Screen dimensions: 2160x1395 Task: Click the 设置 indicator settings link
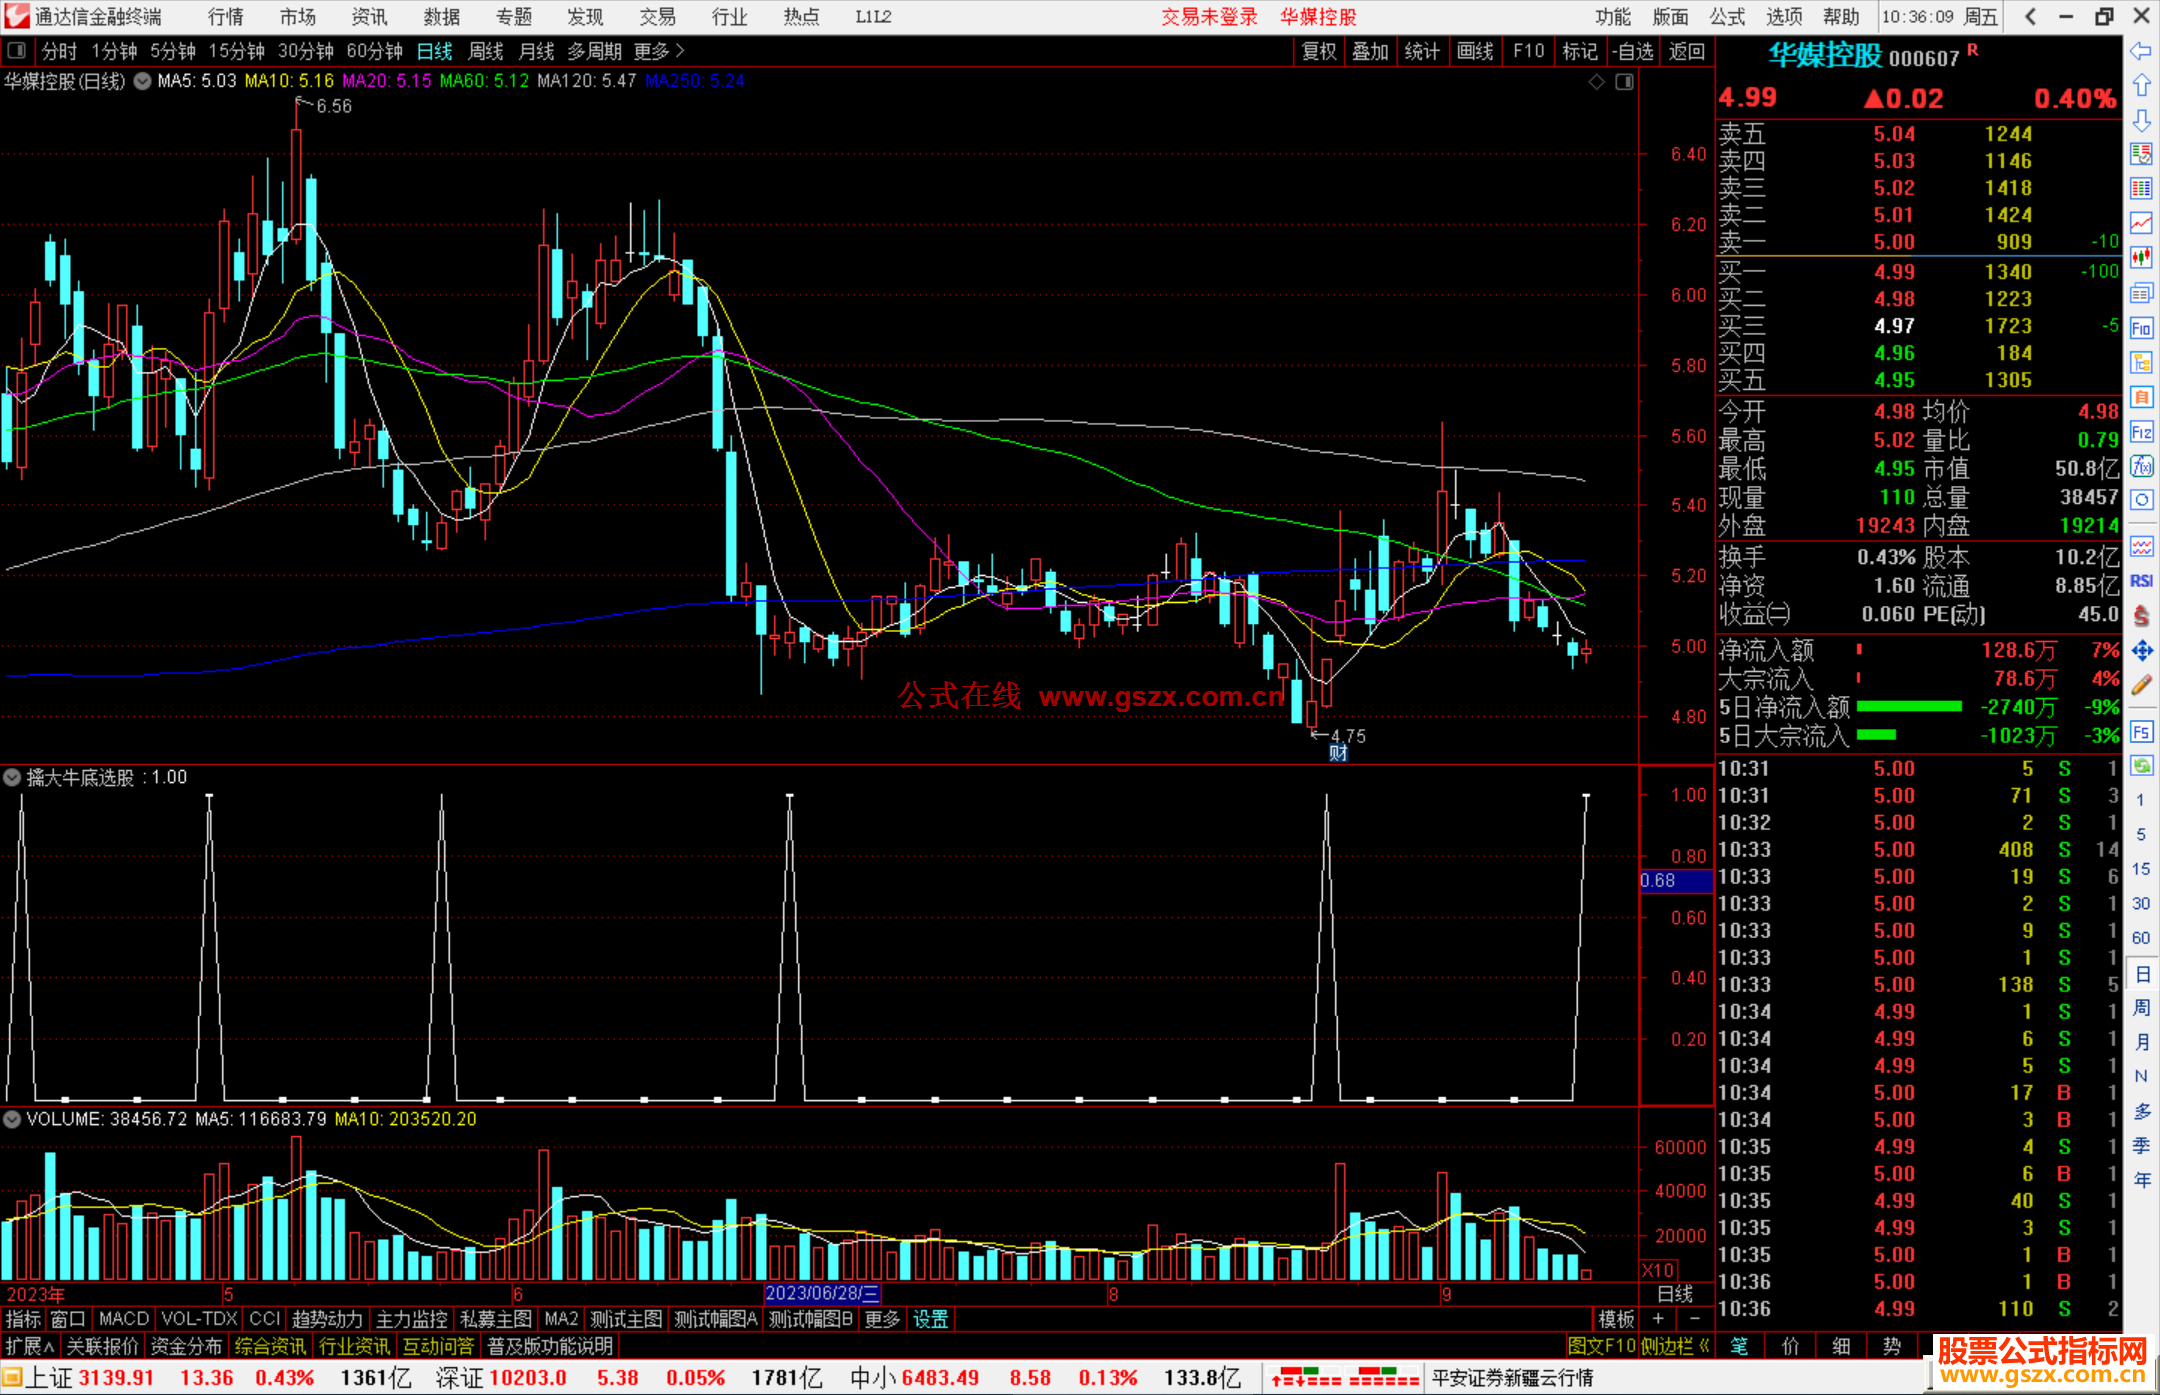point(930,1319)
